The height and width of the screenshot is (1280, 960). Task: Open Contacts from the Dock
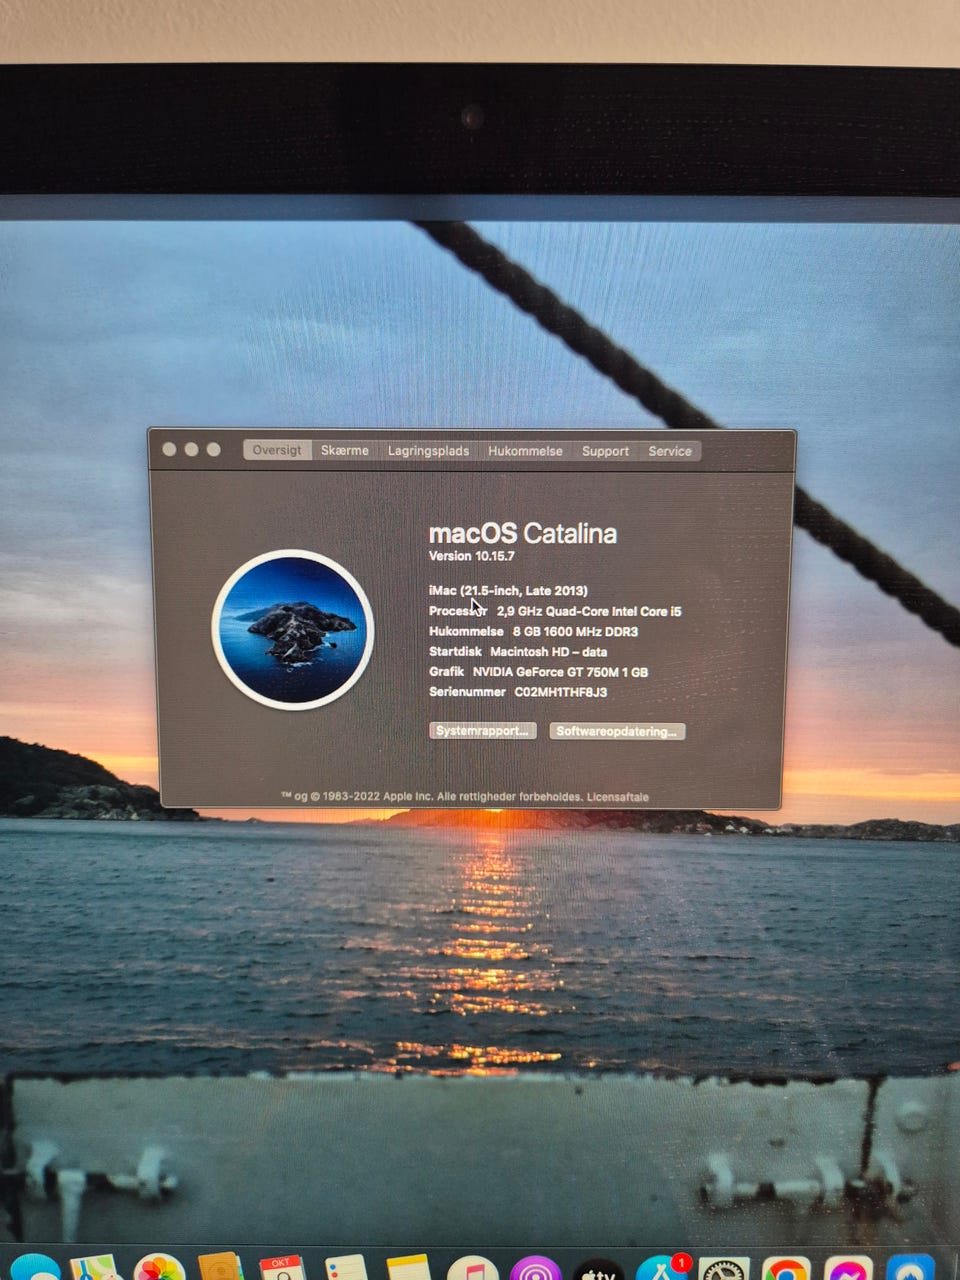(221, 1268)
